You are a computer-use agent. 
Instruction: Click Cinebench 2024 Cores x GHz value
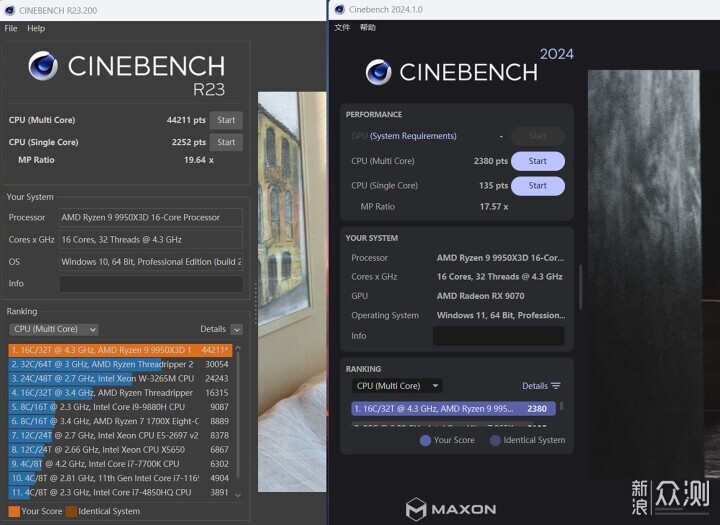coord(500,277)
